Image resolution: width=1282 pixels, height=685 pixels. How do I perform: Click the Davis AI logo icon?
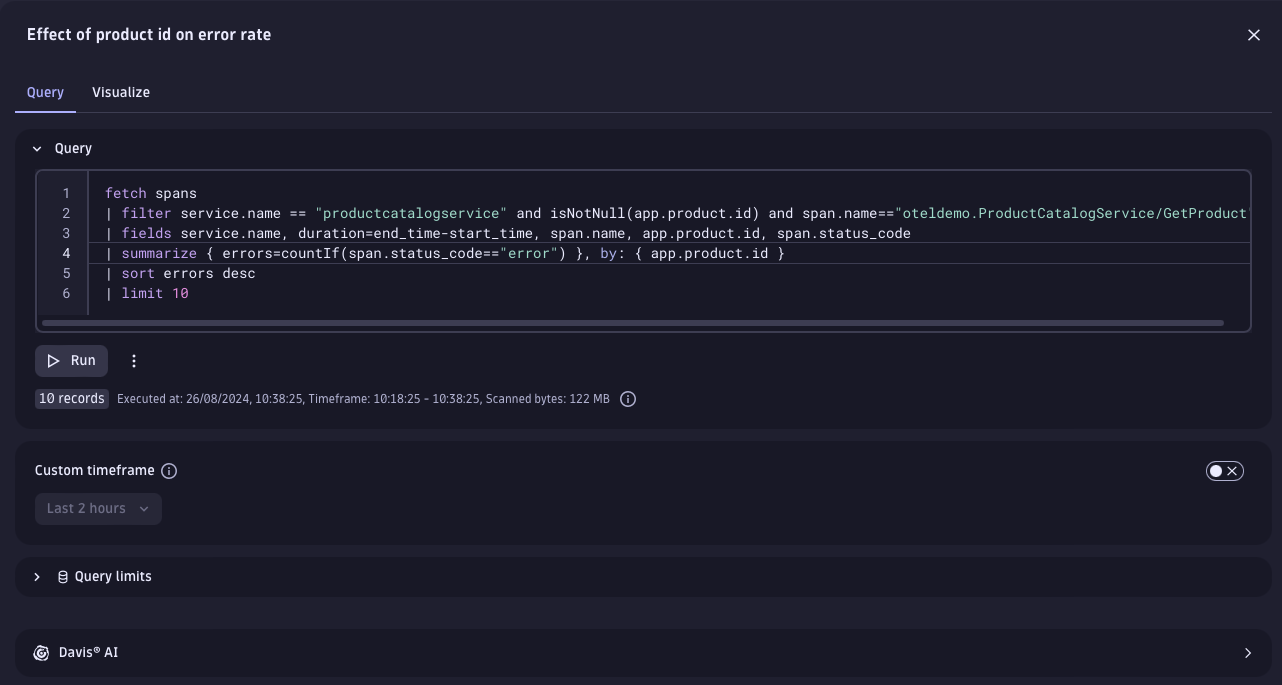[41, 652]
